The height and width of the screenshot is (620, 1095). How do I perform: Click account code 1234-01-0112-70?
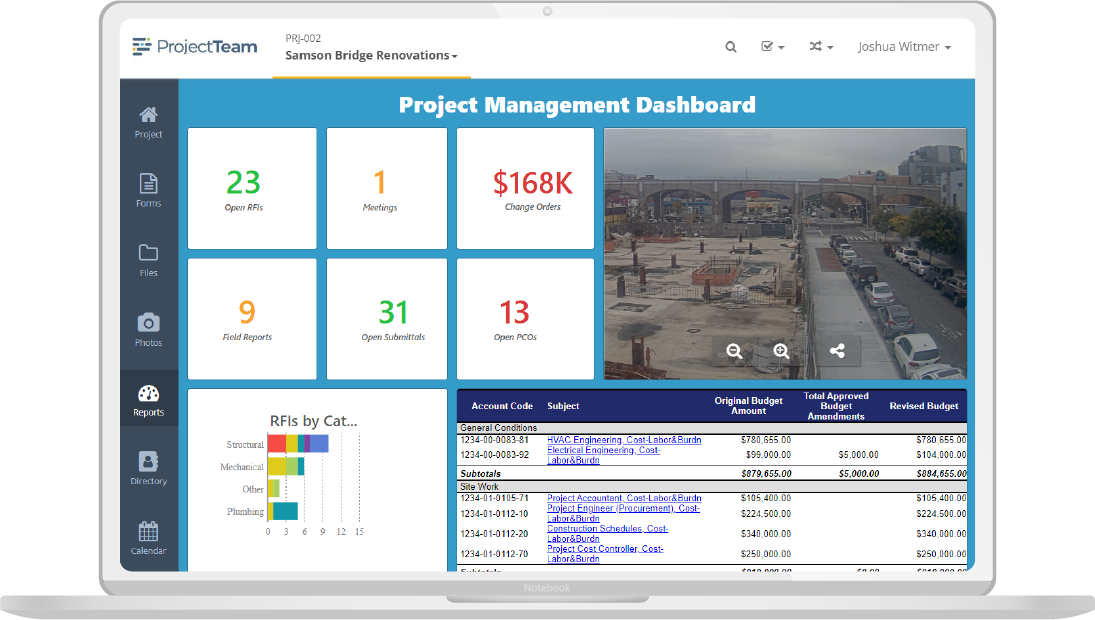(494, 554)
